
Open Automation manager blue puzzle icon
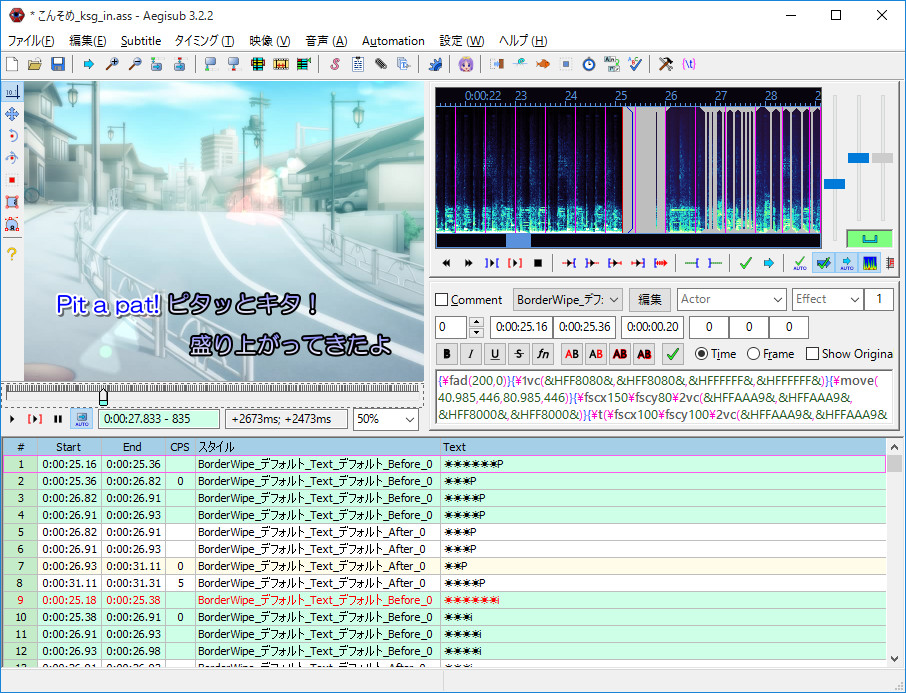[x=435, y=64]
